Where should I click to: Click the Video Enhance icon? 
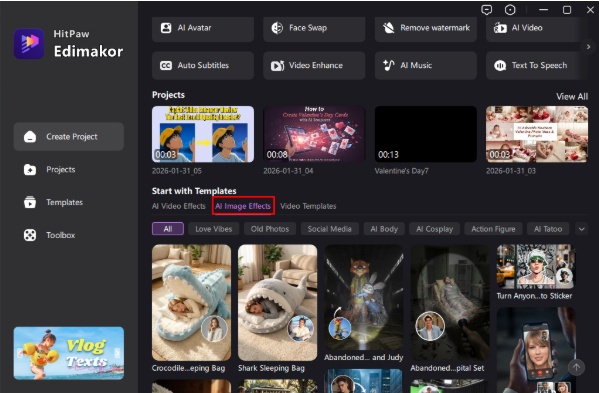(x=277, y=66)
